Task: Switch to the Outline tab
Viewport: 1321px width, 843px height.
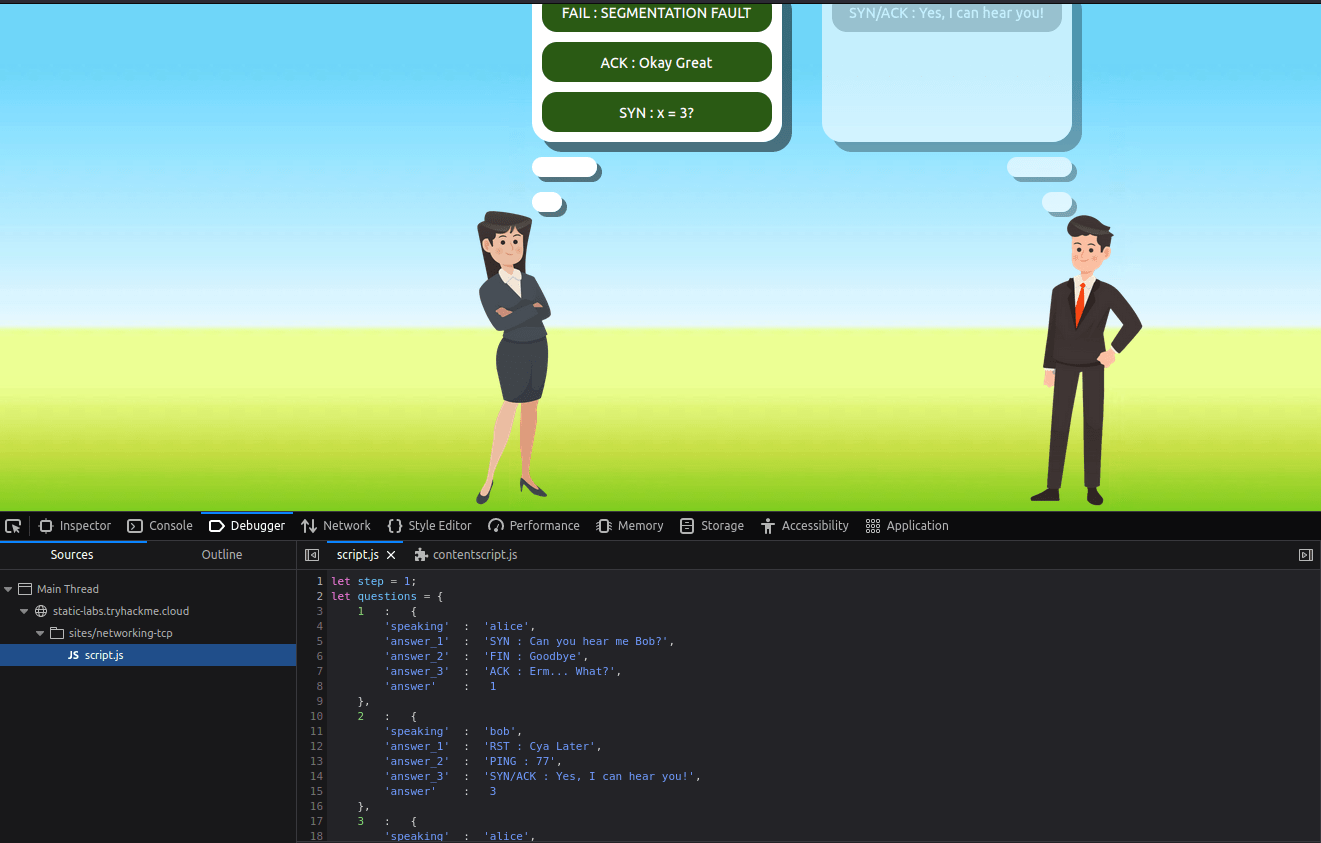Action: click(x=221, y=554)
